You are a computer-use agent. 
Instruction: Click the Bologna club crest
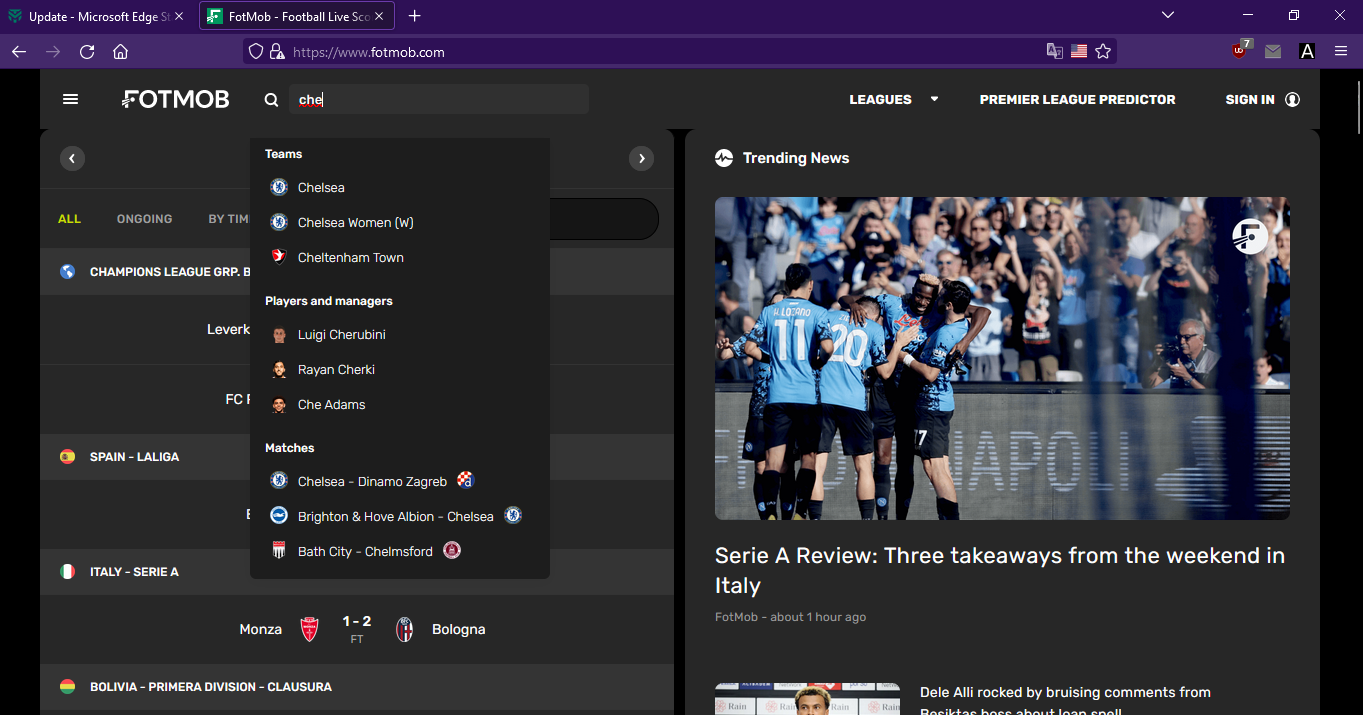pos(404,629)
